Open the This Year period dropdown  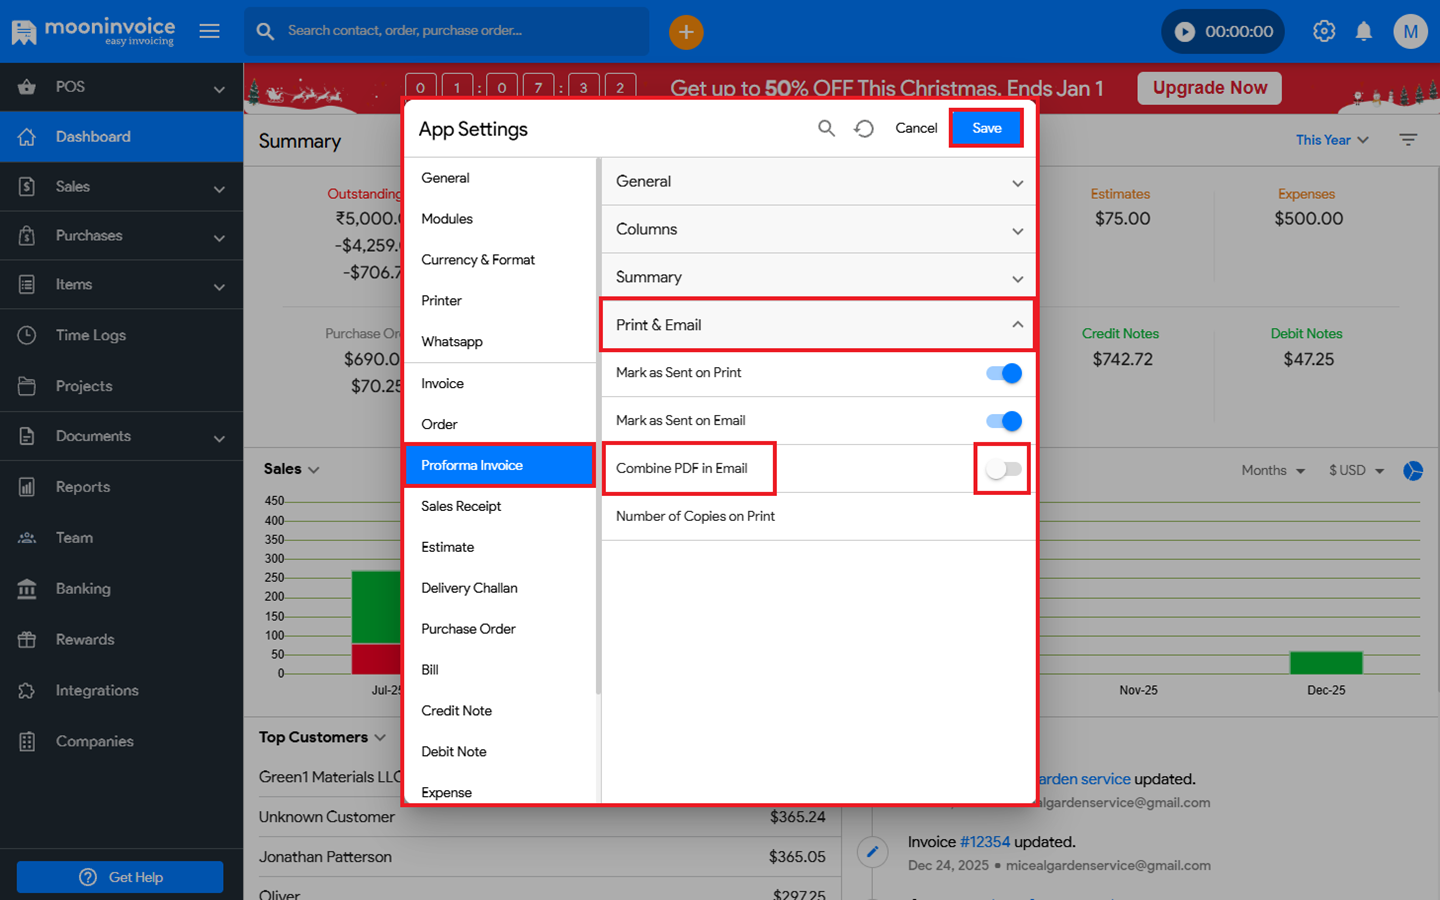(1331, 140)
